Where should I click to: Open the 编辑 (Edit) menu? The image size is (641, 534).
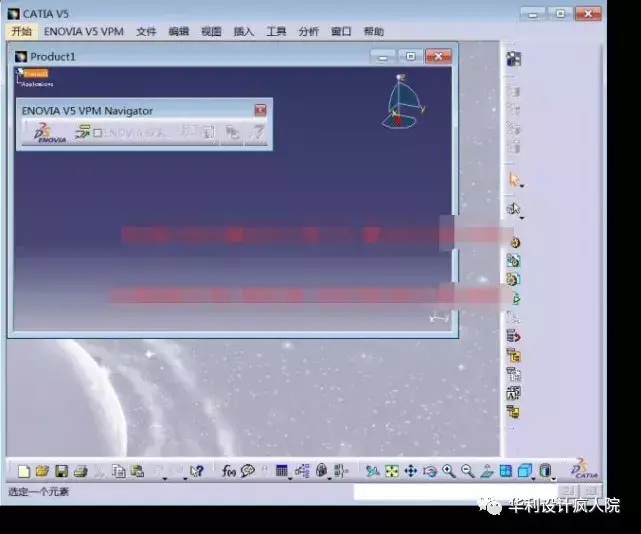[179, 31]
